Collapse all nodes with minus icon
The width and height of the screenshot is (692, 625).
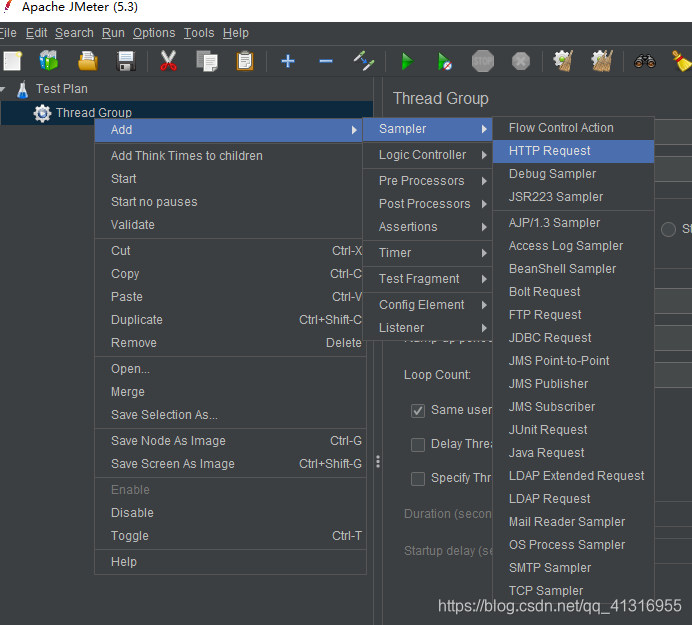326,61
